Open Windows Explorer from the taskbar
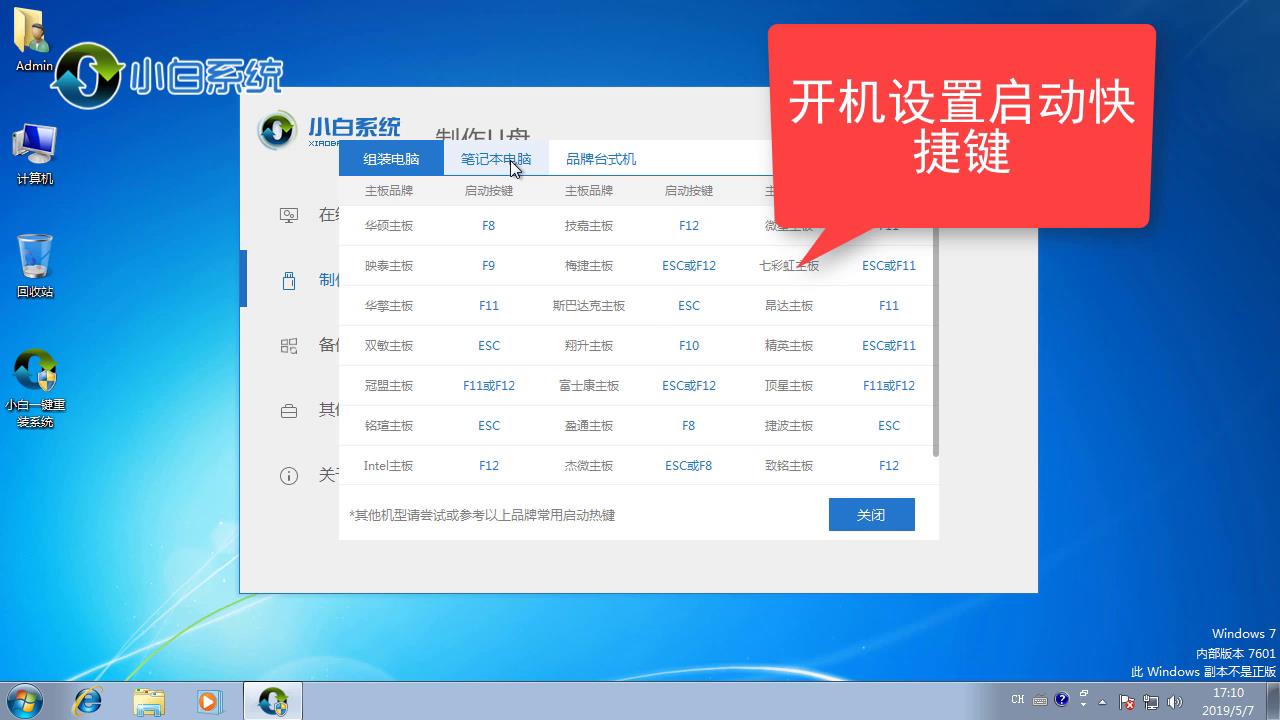Image resolution: width=1280 pixels, height=720 pixels. point(148,701)
